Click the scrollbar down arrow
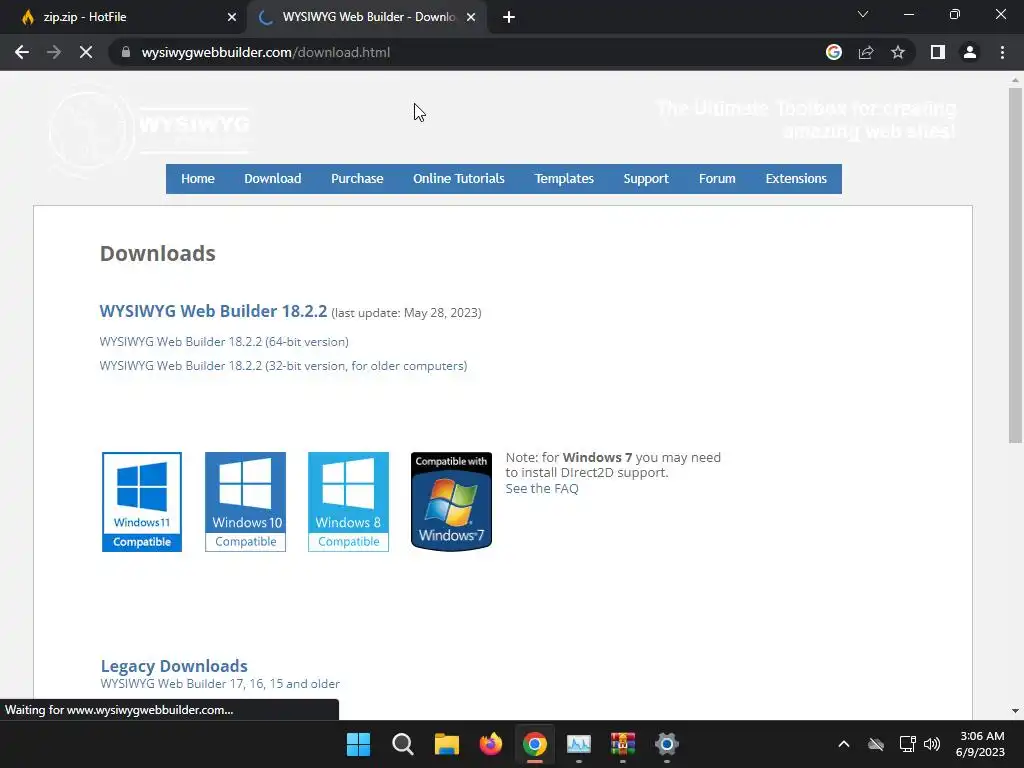The image size is (1024, 768). (1015, 711)
